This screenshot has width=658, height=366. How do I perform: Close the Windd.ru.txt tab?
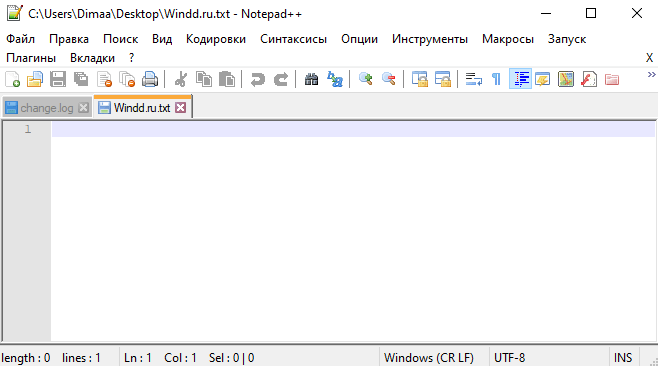pos(180,108)
